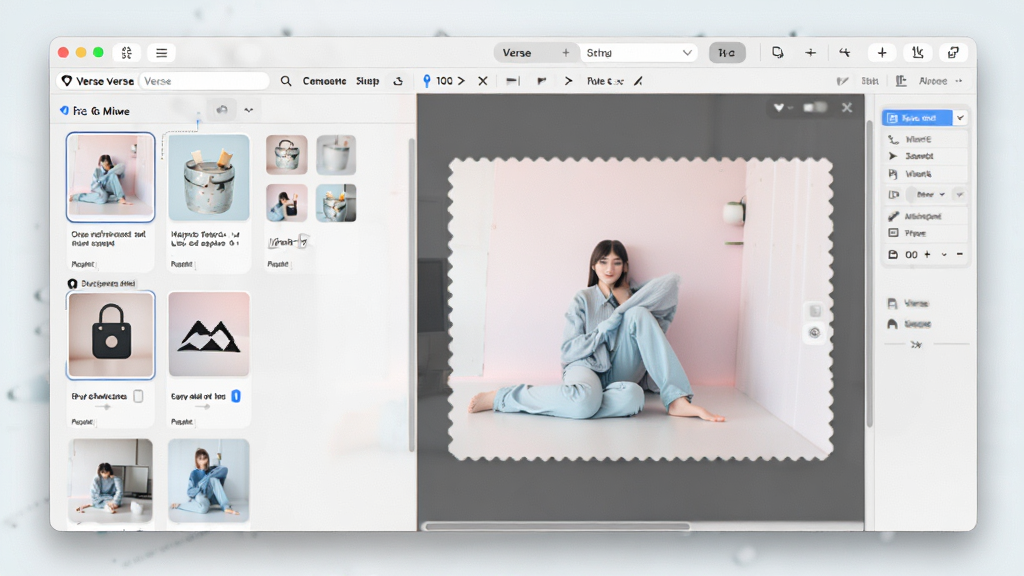The image size is (1024, 576).
Task: Add a new tab with the plus next to Verse
Action: 566,53
